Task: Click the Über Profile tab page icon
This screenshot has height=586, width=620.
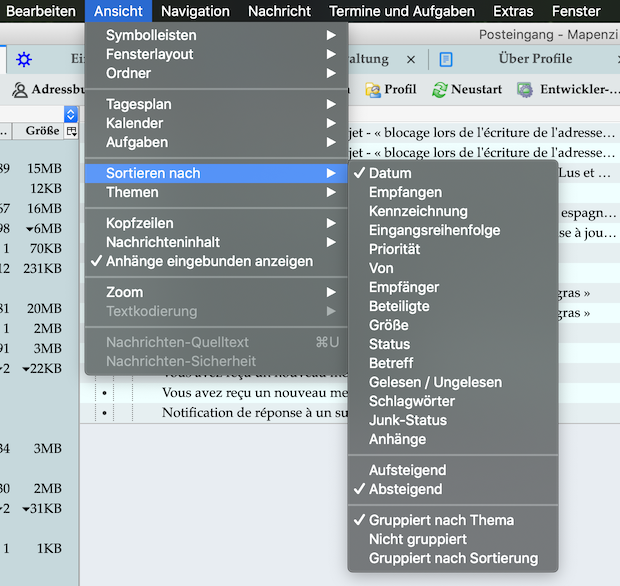Action: coord(446,59)
